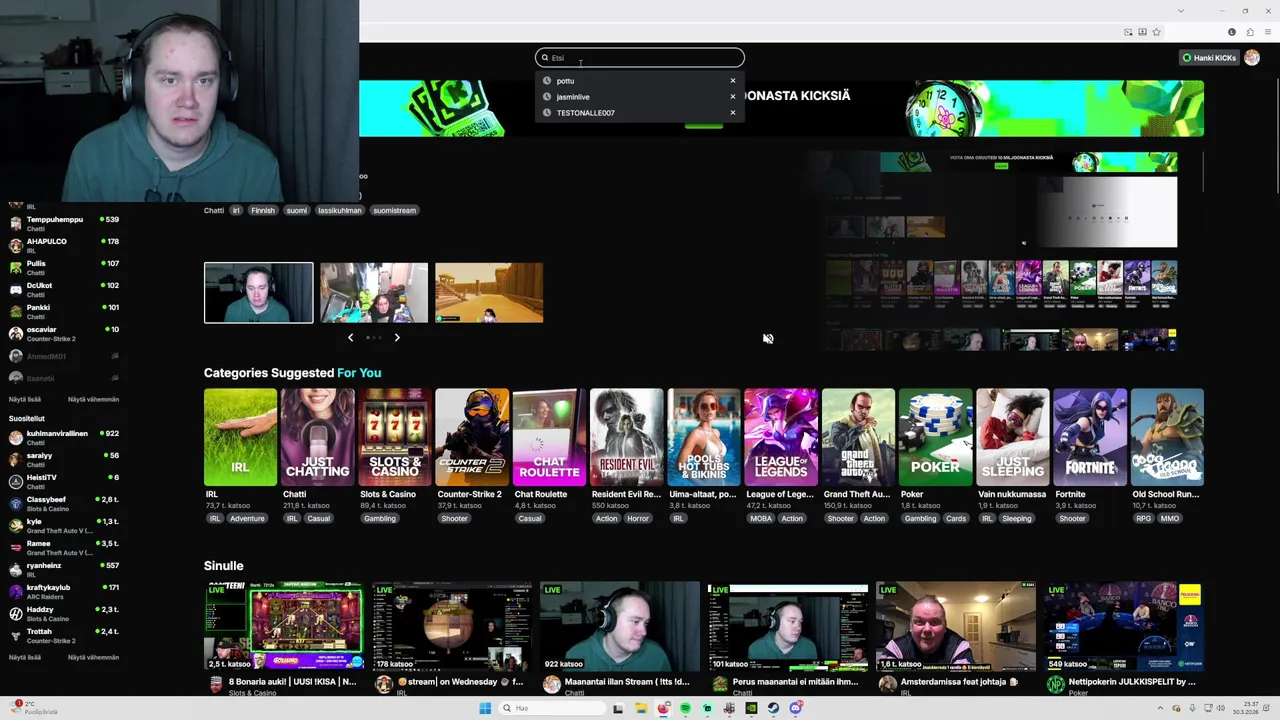Expand followed list with upper Näytä lisää
Viewport: 1280px width, 720px height.
[x=25, y=399]
